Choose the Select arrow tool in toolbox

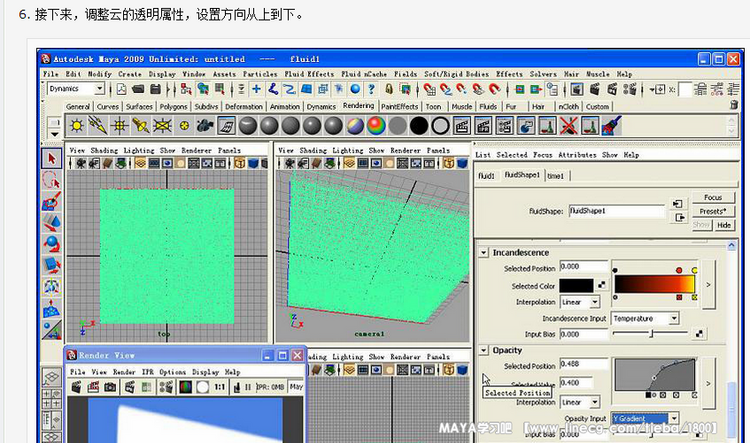[x=52, y=158]
